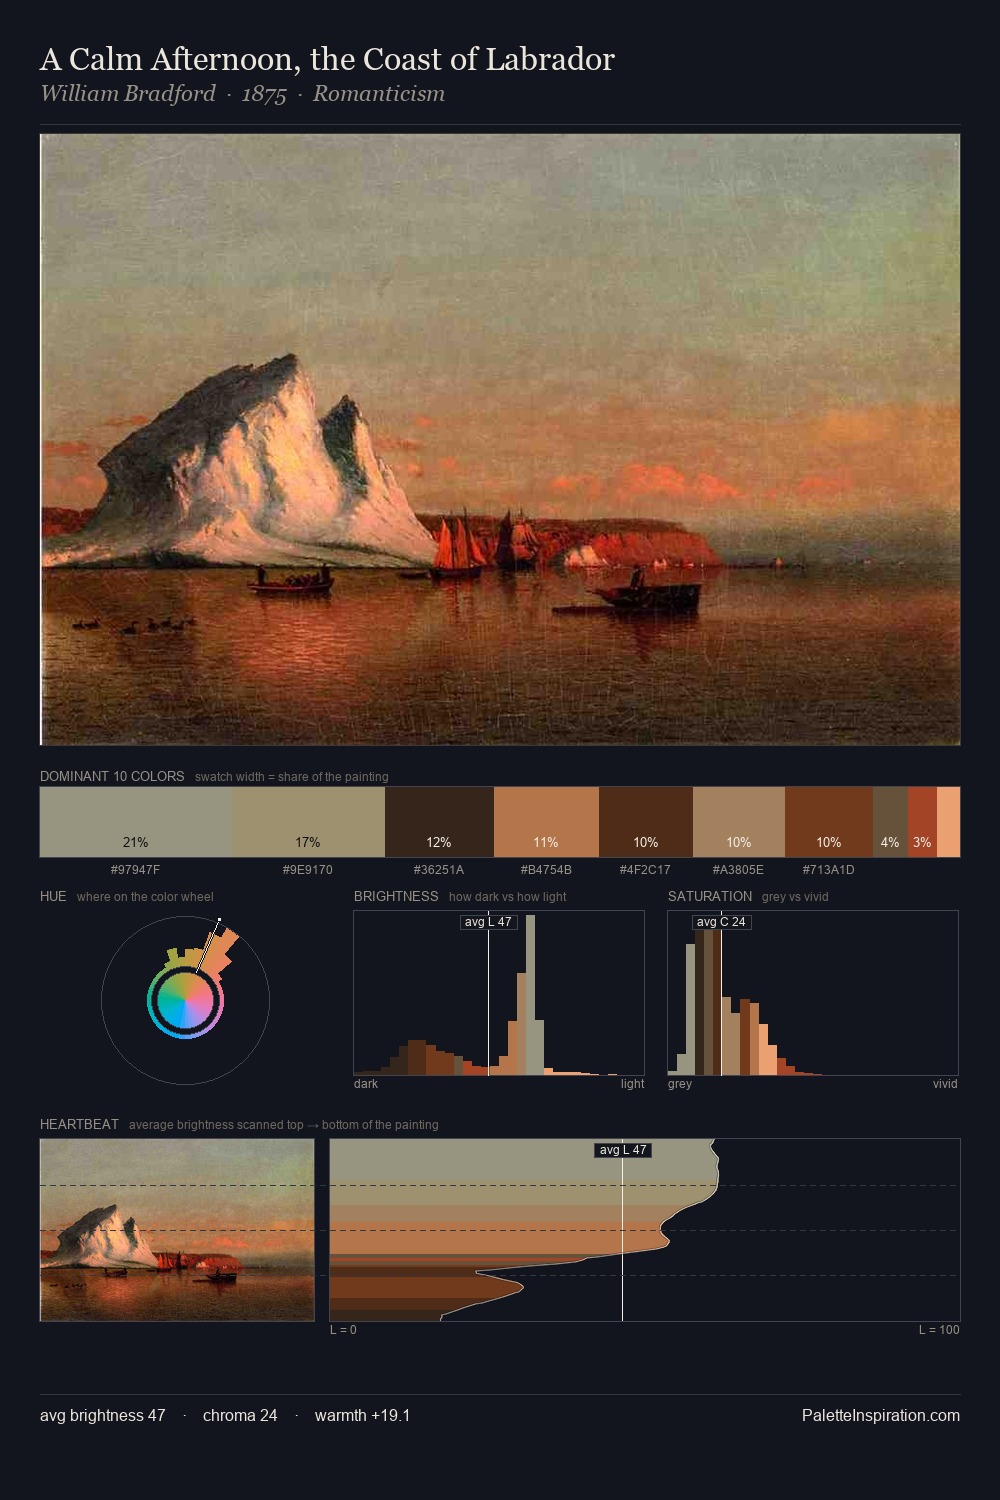This screenshot has width=1000, height=1500.
Task: Click the 21% swatch for color #97947F
Action: [x=136, y=822]
